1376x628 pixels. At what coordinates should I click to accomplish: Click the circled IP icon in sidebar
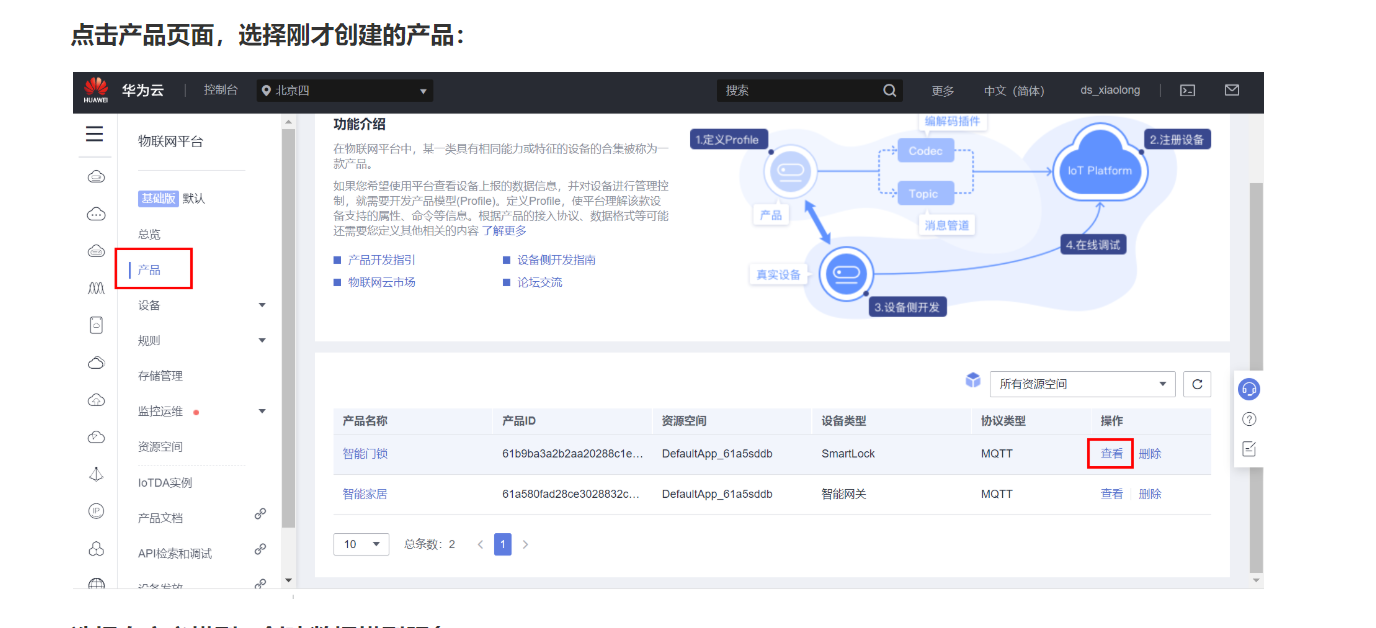click(96, 511)
